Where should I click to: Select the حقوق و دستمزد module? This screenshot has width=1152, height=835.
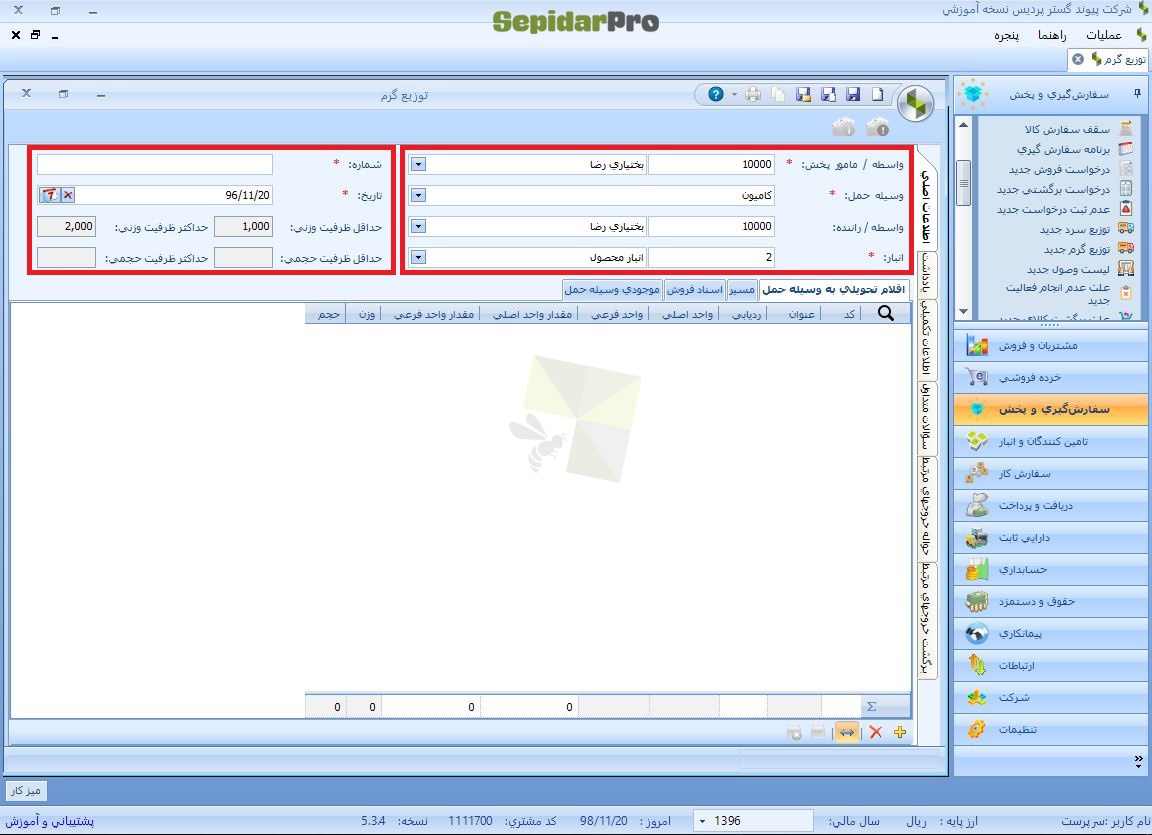(x=1051, y=601)
